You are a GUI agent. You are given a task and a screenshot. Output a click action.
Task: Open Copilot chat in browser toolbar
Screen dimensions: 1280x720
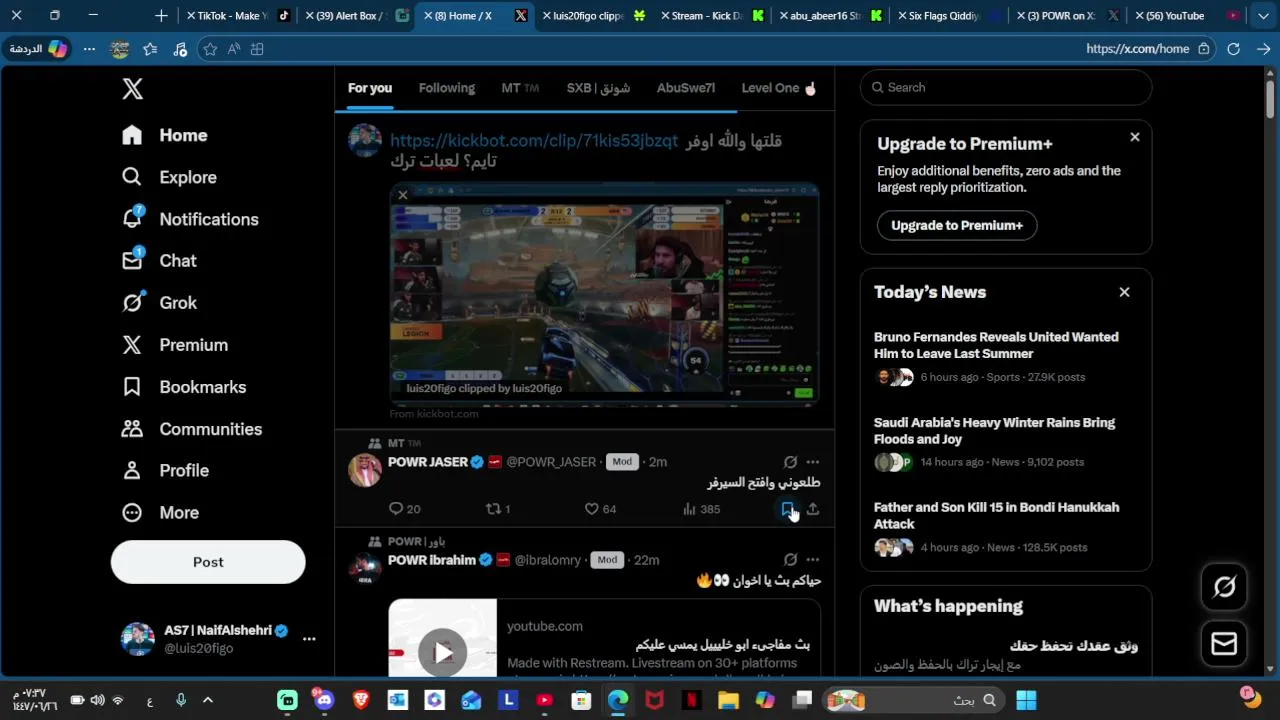(39, 49)
